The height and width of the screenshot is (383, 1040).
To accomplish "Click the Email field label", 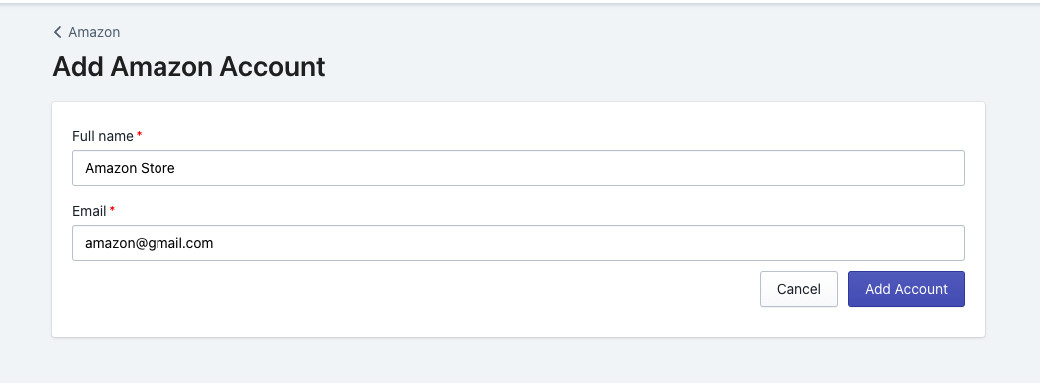I will click(90, 211).
